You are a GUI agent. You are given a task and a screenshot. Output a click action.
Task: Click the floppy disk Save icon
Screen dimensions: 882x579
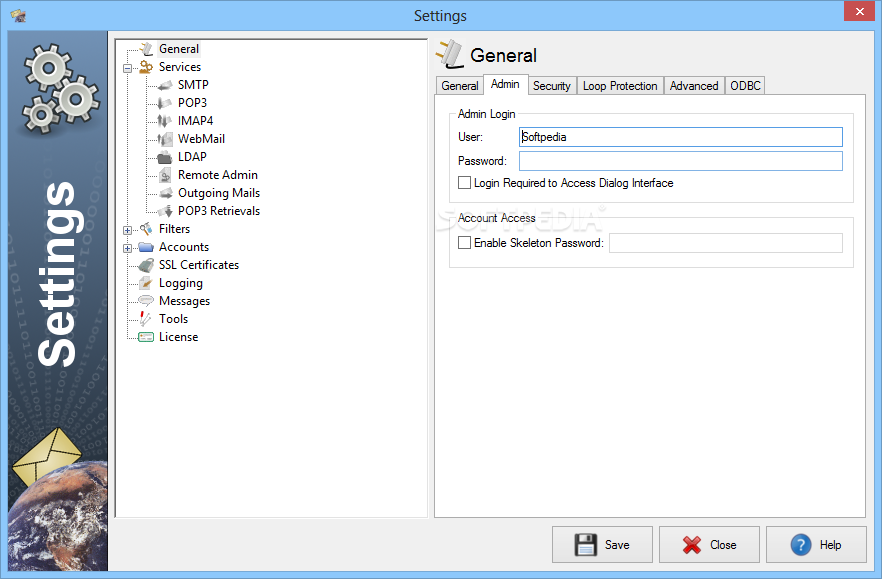point(586,545)
